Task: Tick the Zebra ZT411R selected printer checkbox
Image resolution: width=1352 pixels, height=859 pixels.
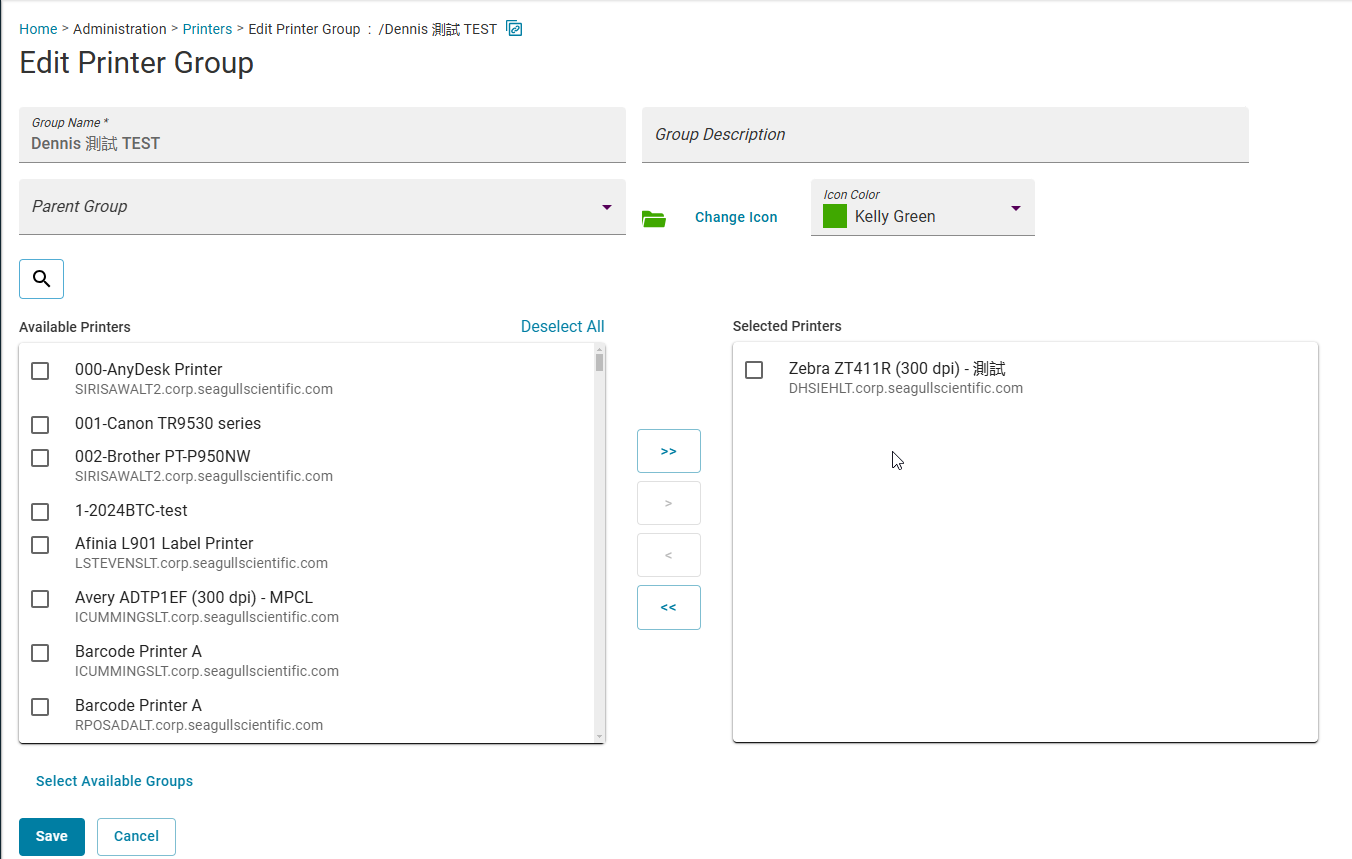Action: tap(754, 370)
